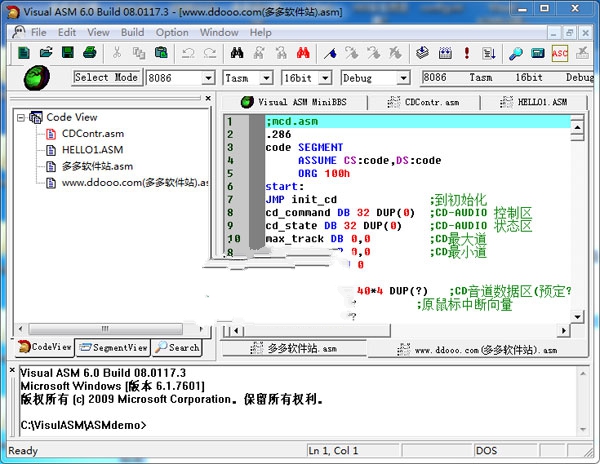
Task: Open the Option menu
Action: [172, 33]
